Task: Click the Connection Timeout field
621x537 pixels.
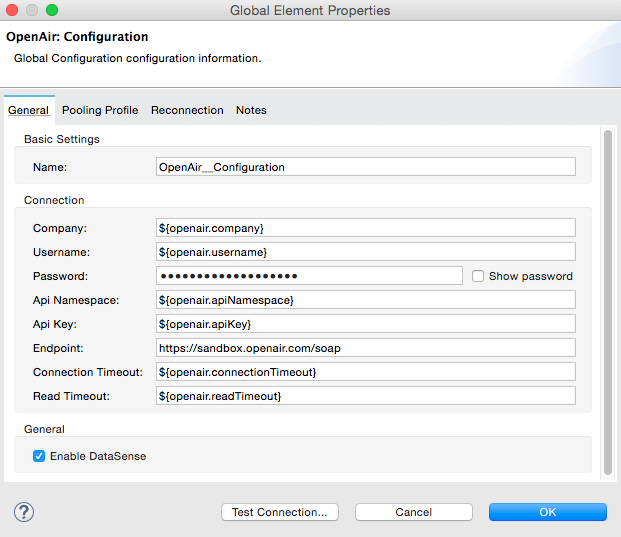Action: (x=366, y=372)
